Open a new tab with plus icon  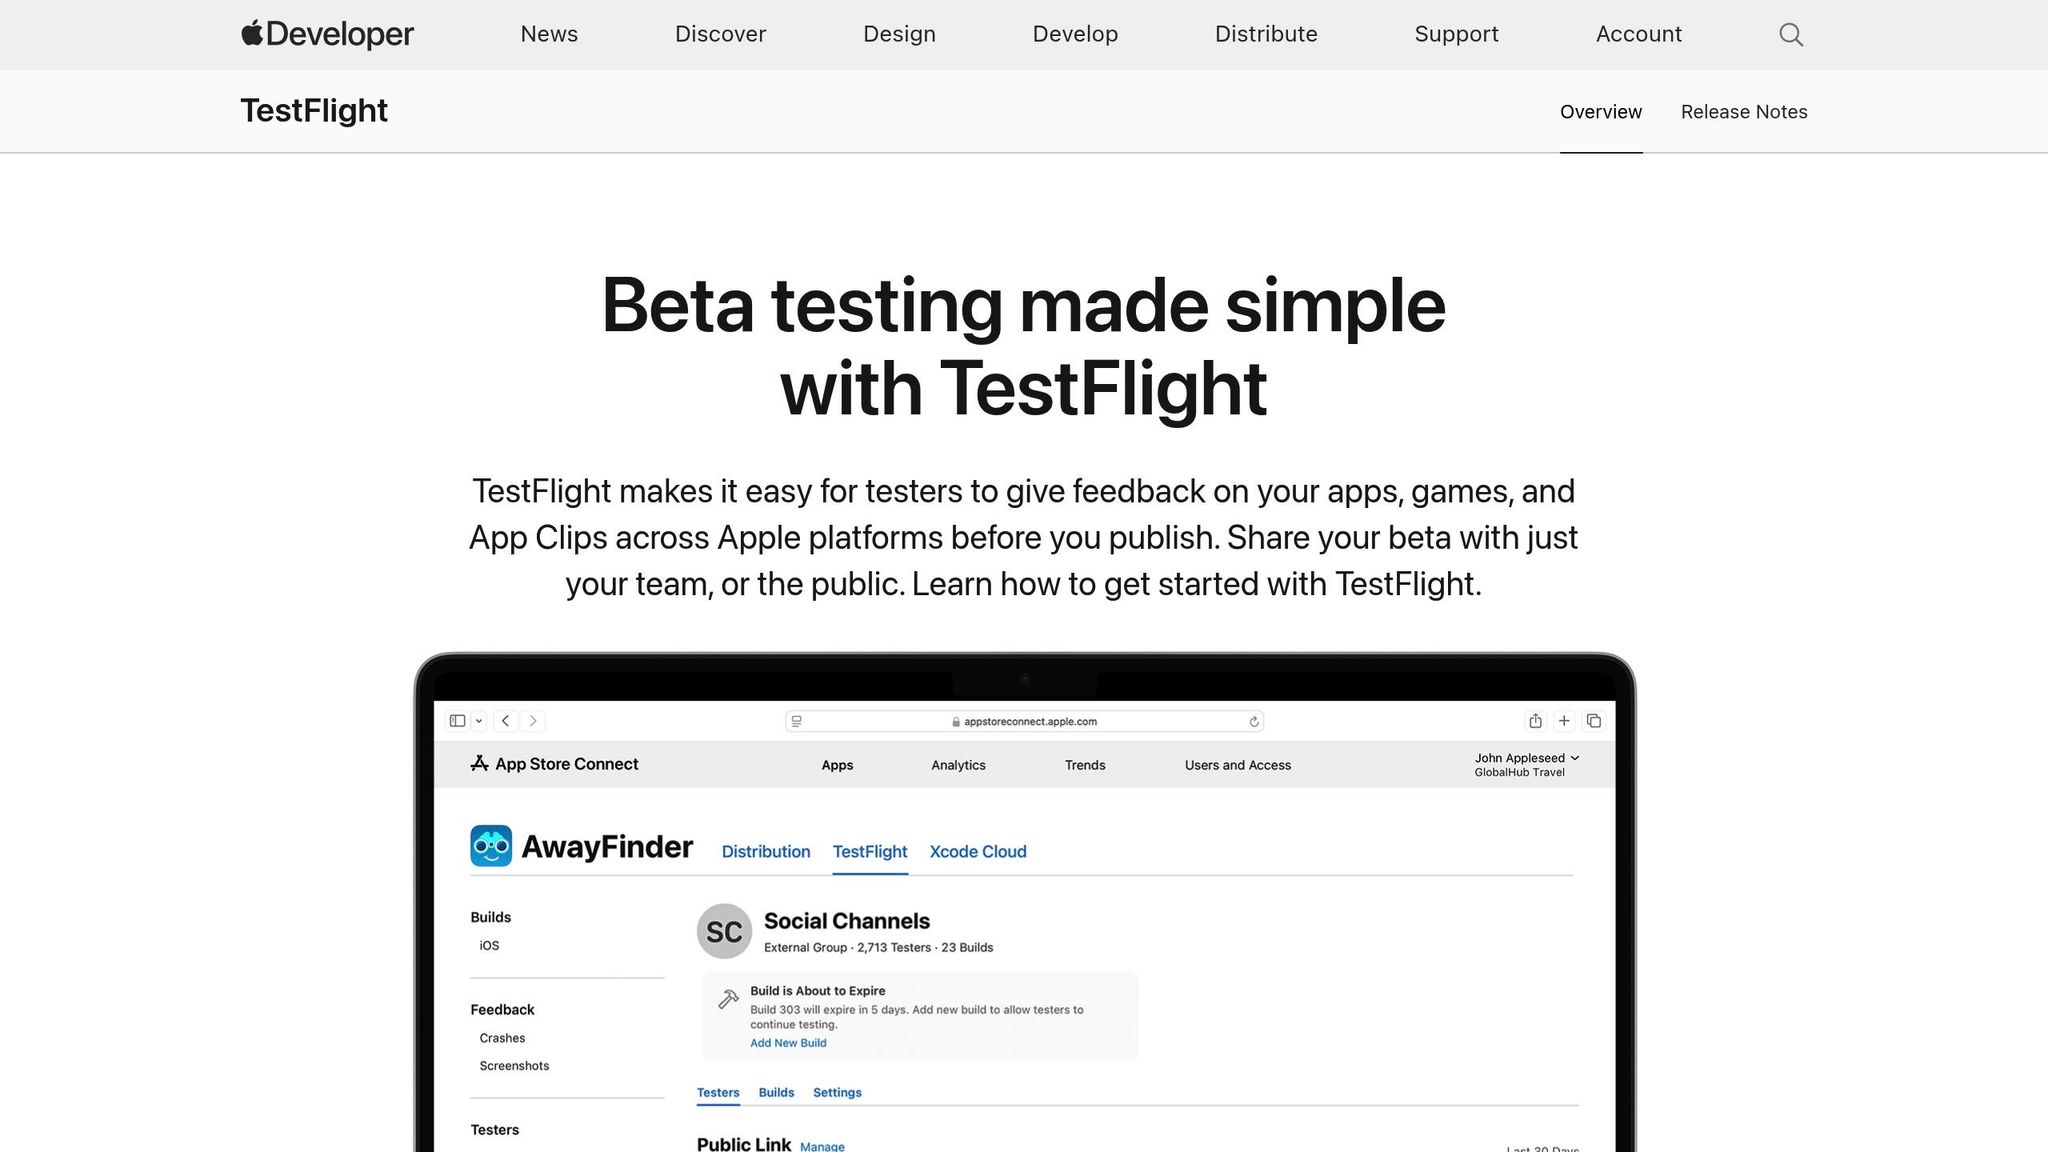coord(1564,721)
